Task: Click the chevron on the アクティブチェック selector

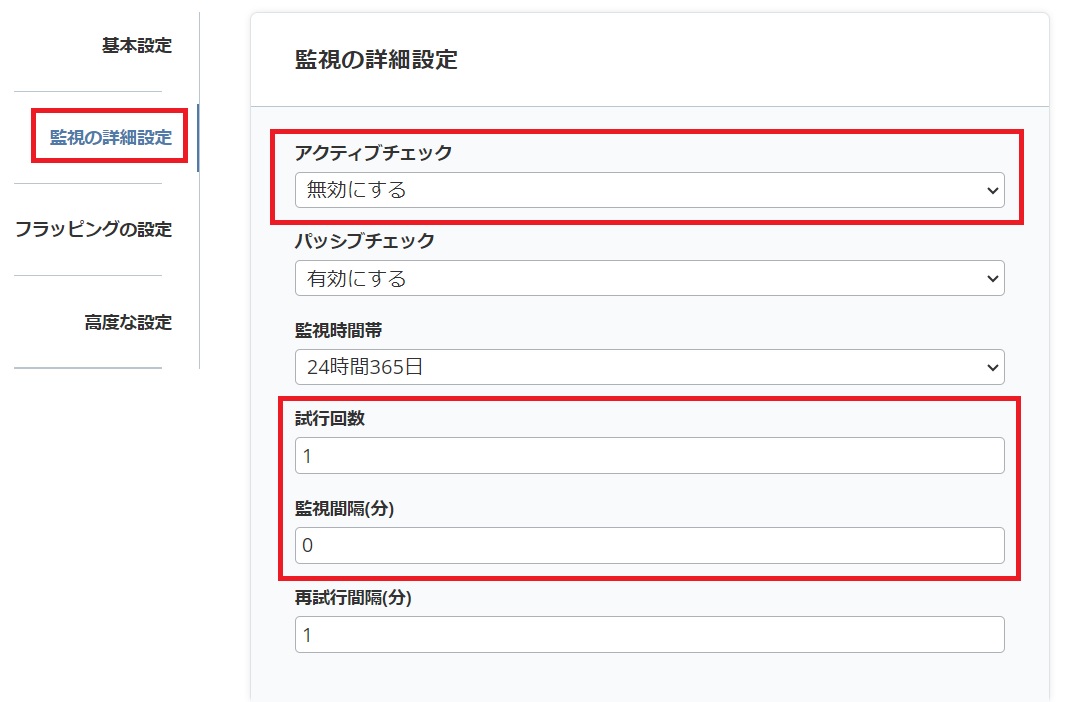Action: (x=993, y=189)
